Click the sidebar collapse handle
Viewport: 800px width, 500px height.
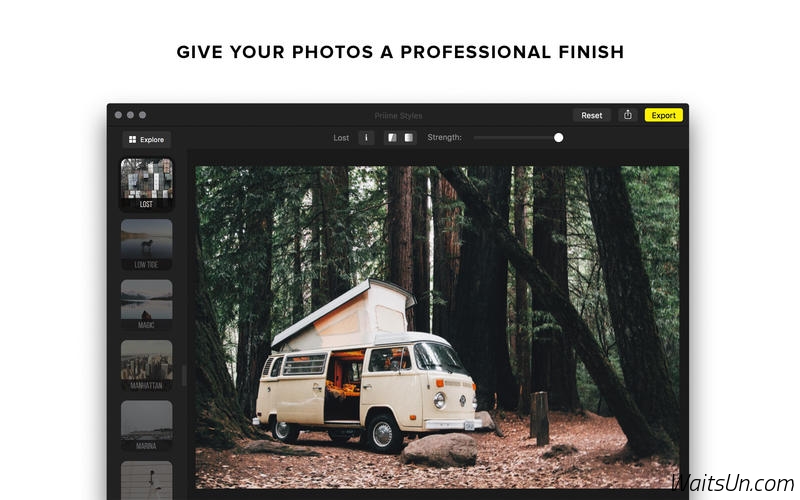coord(184,376)
